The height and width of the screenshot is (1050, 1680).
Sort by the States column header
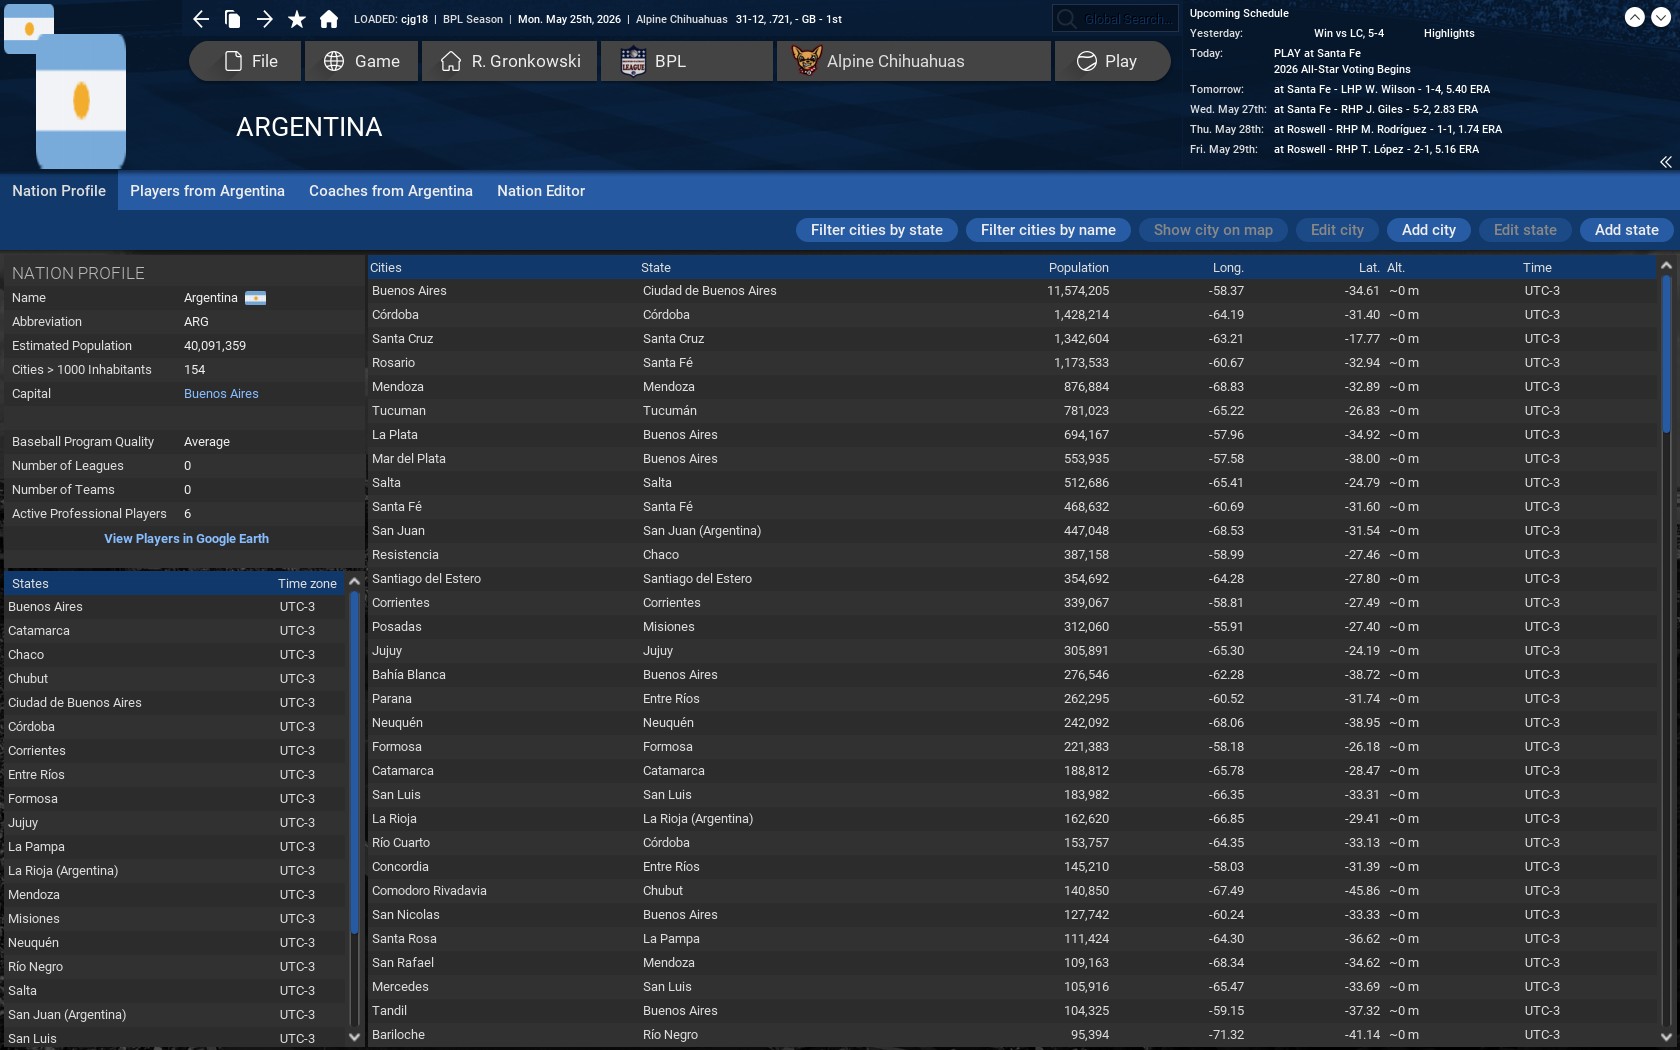(30, 584)
